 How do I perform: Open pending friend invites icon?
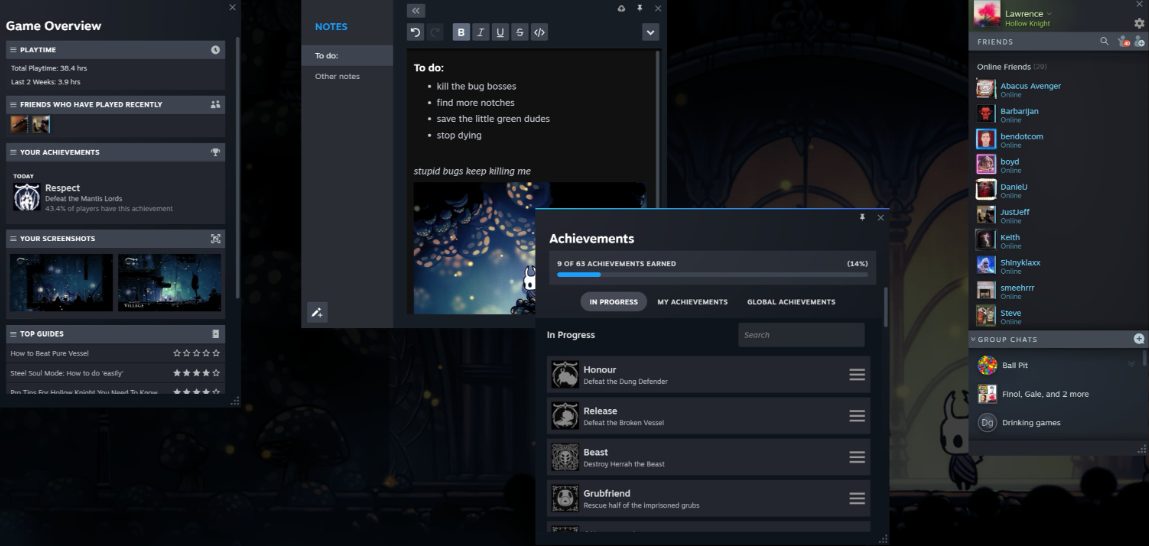point(1123,42)
